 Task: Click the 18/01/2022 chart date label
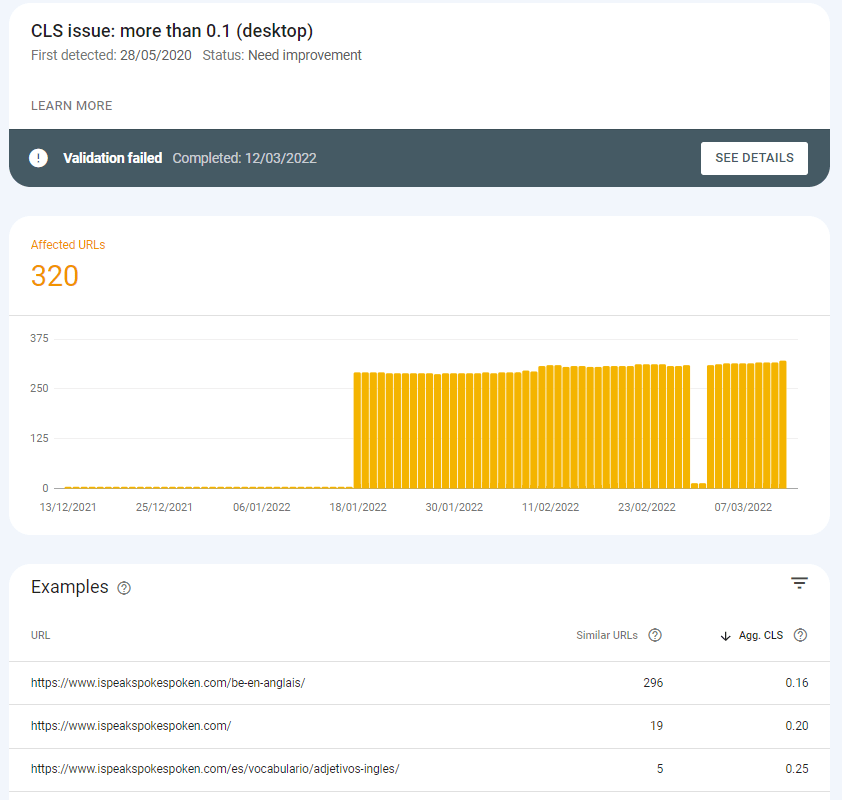(358, 507)
